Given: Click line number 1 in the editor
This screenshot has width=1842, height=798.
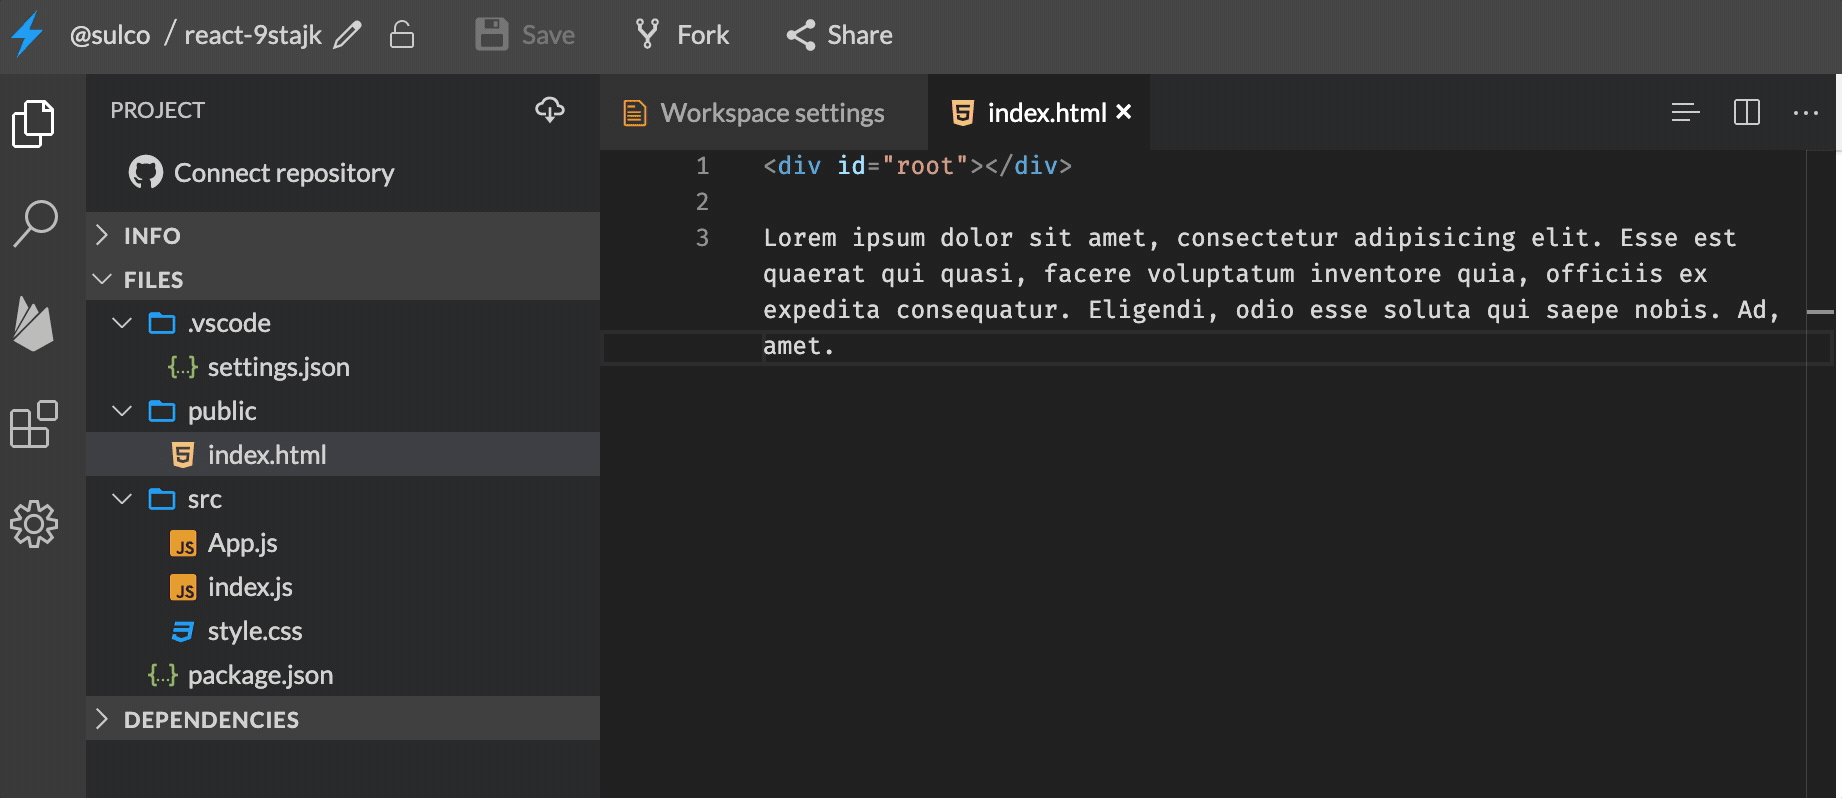Looking at the screenshot, I should tap(702, 166).
